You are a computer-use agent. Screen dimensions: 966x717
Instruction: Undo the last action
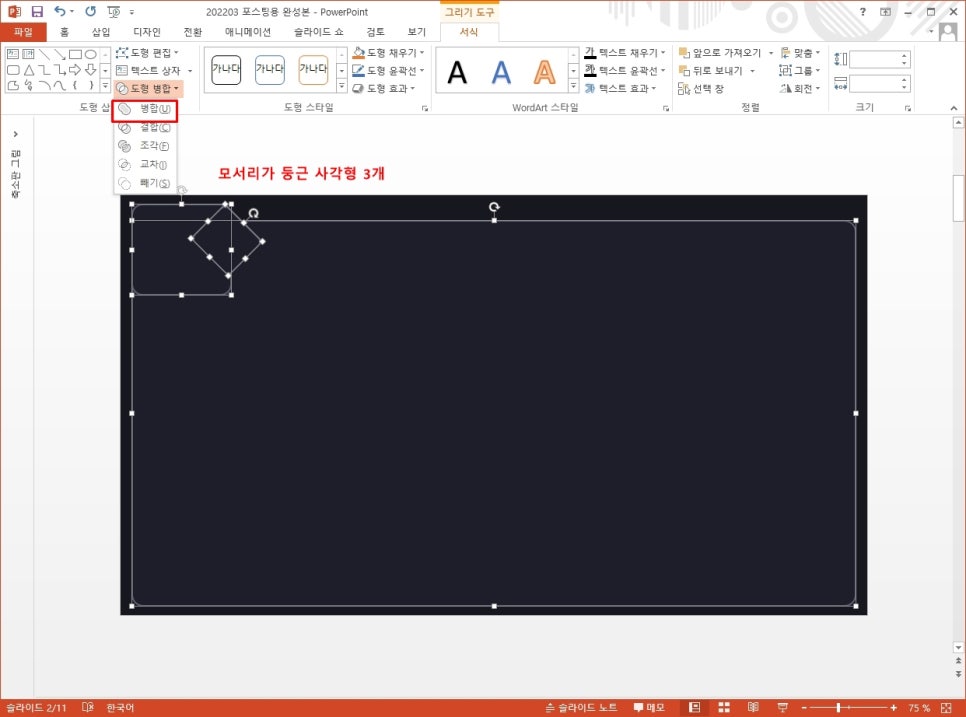point(60,11)
